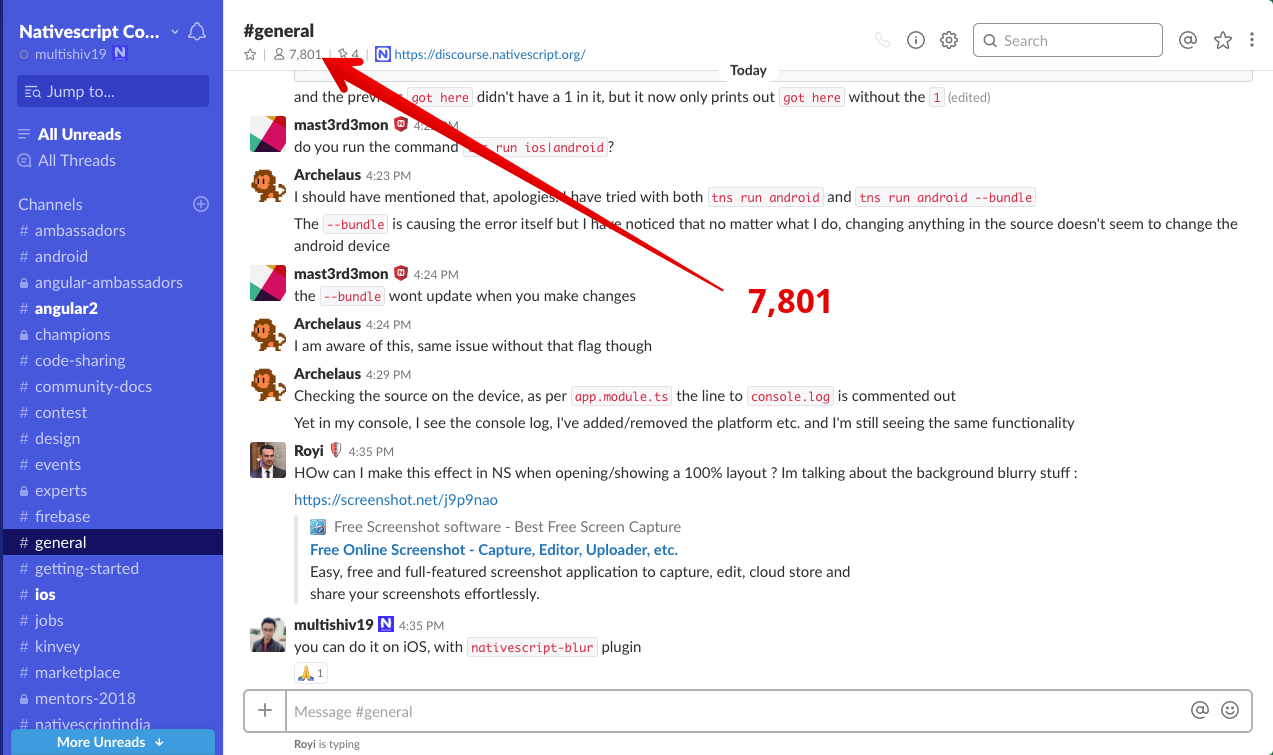This screenshot has width=1273, height=755.
Task: Open mast3rd3mon's avatar at 4:24 PM
Action: click(268, 283)
